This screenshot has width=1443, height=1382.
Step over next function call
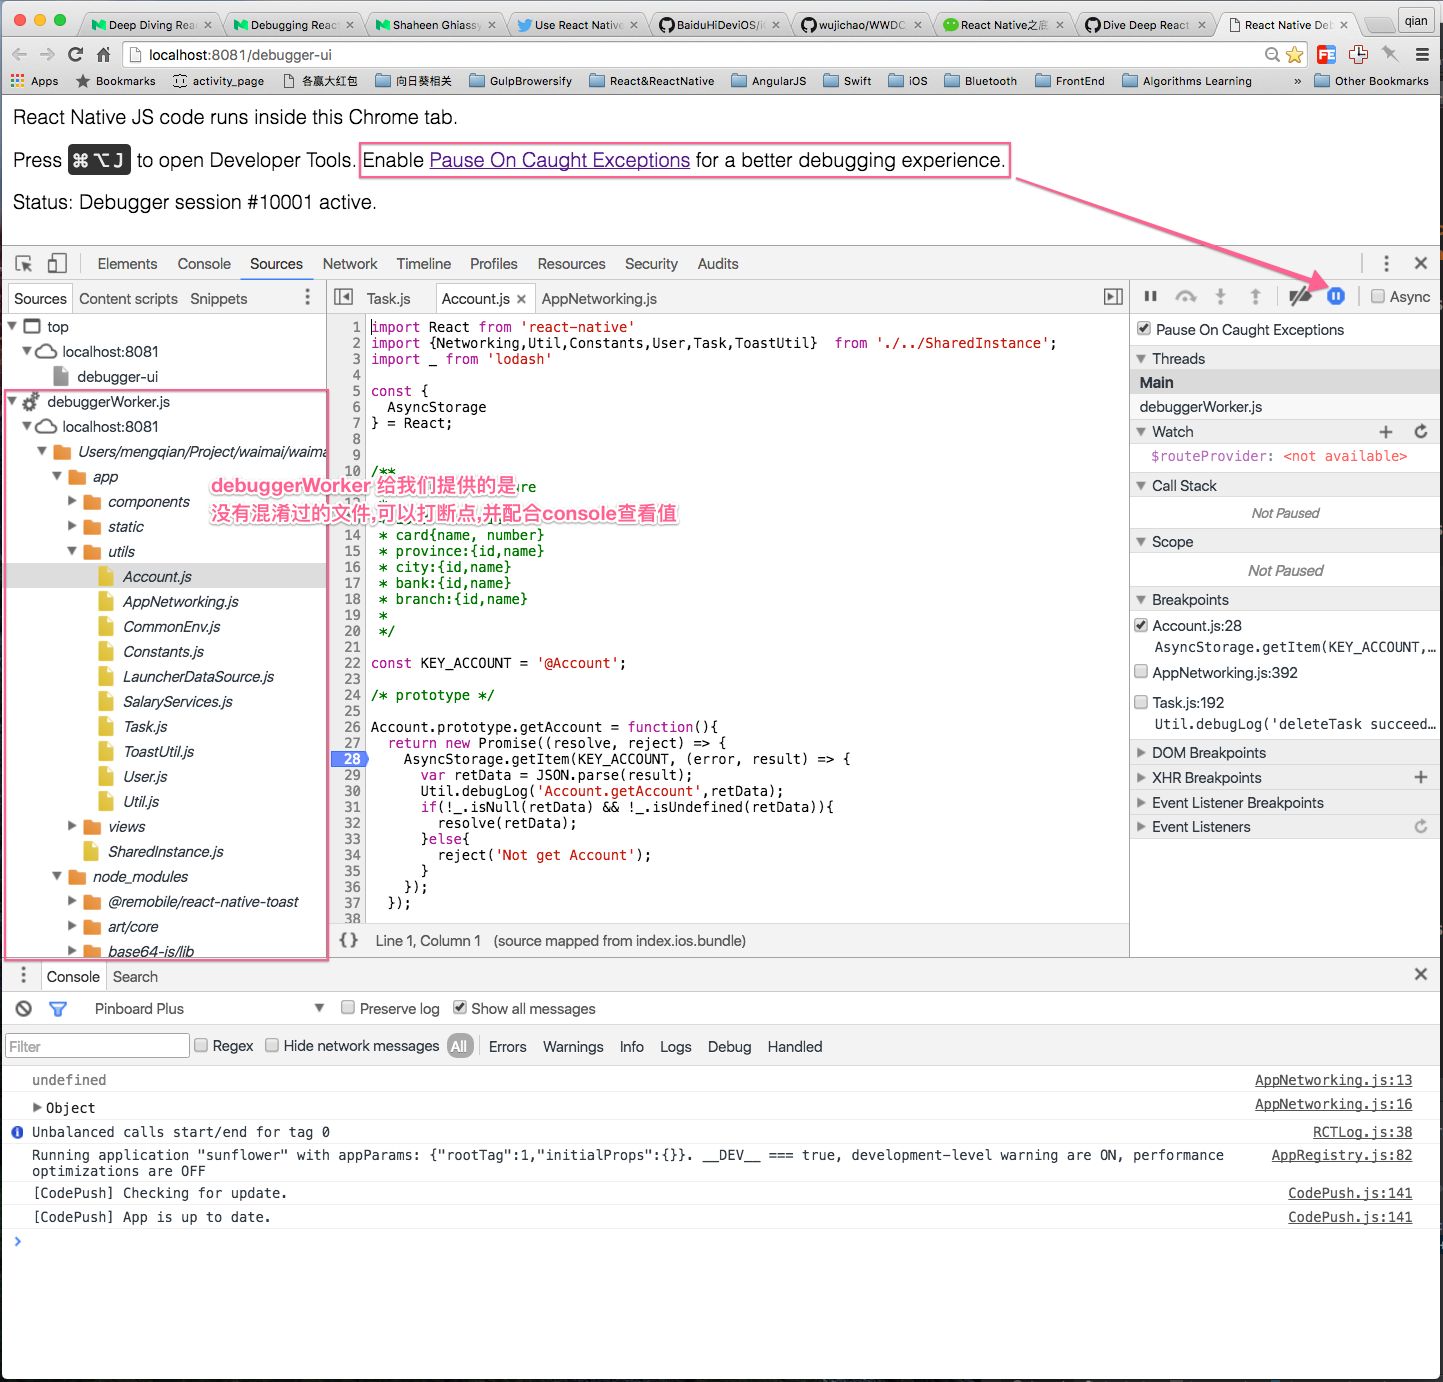point(1186,296)
